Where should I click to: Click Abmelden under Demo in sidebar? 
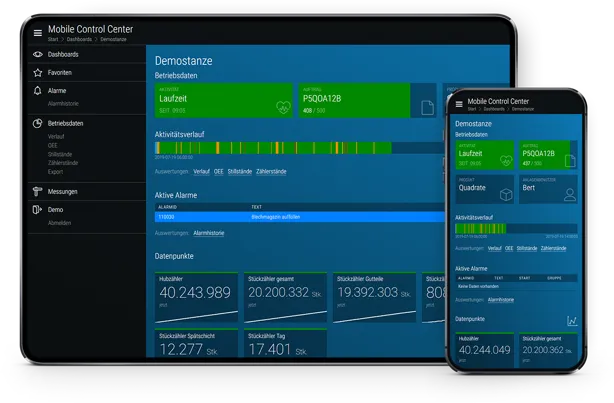[60, 223]
